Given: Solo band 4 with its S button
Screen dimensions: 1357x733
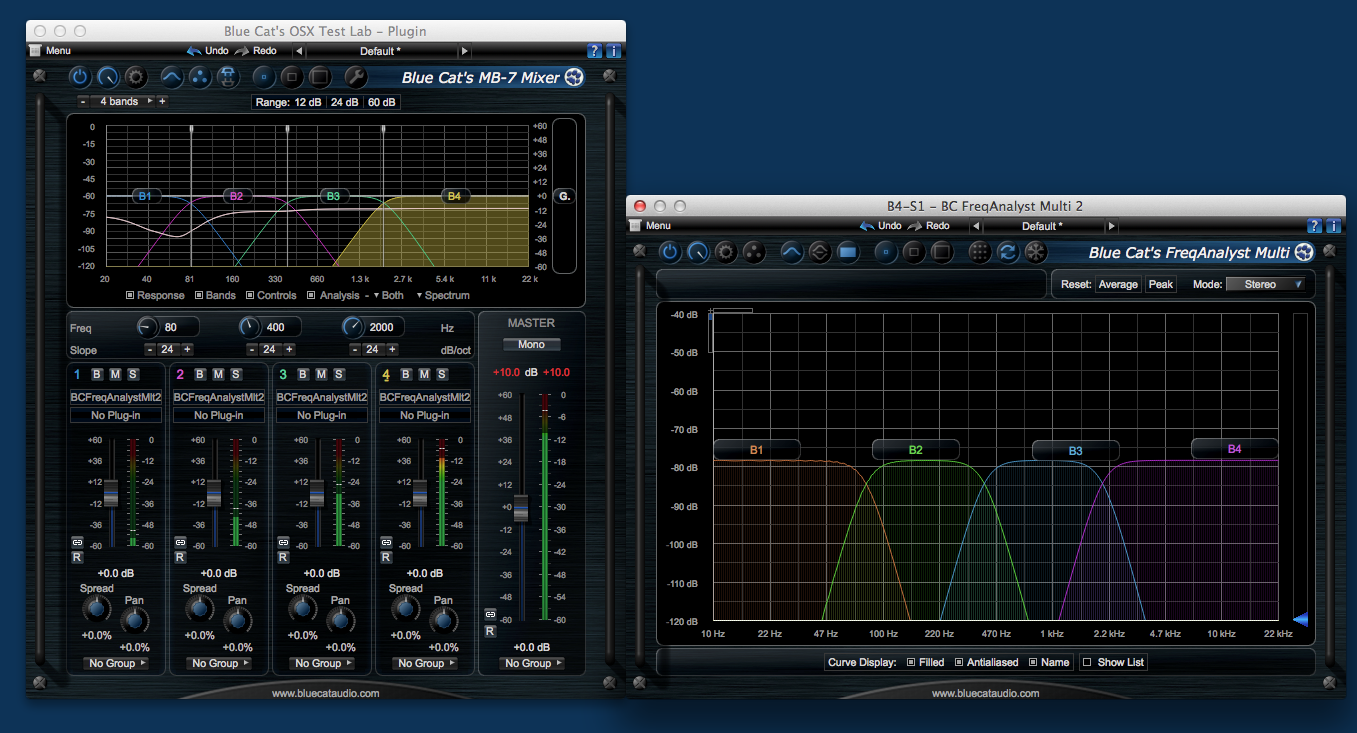Looking at the screenshot, I should coord(443,374).
